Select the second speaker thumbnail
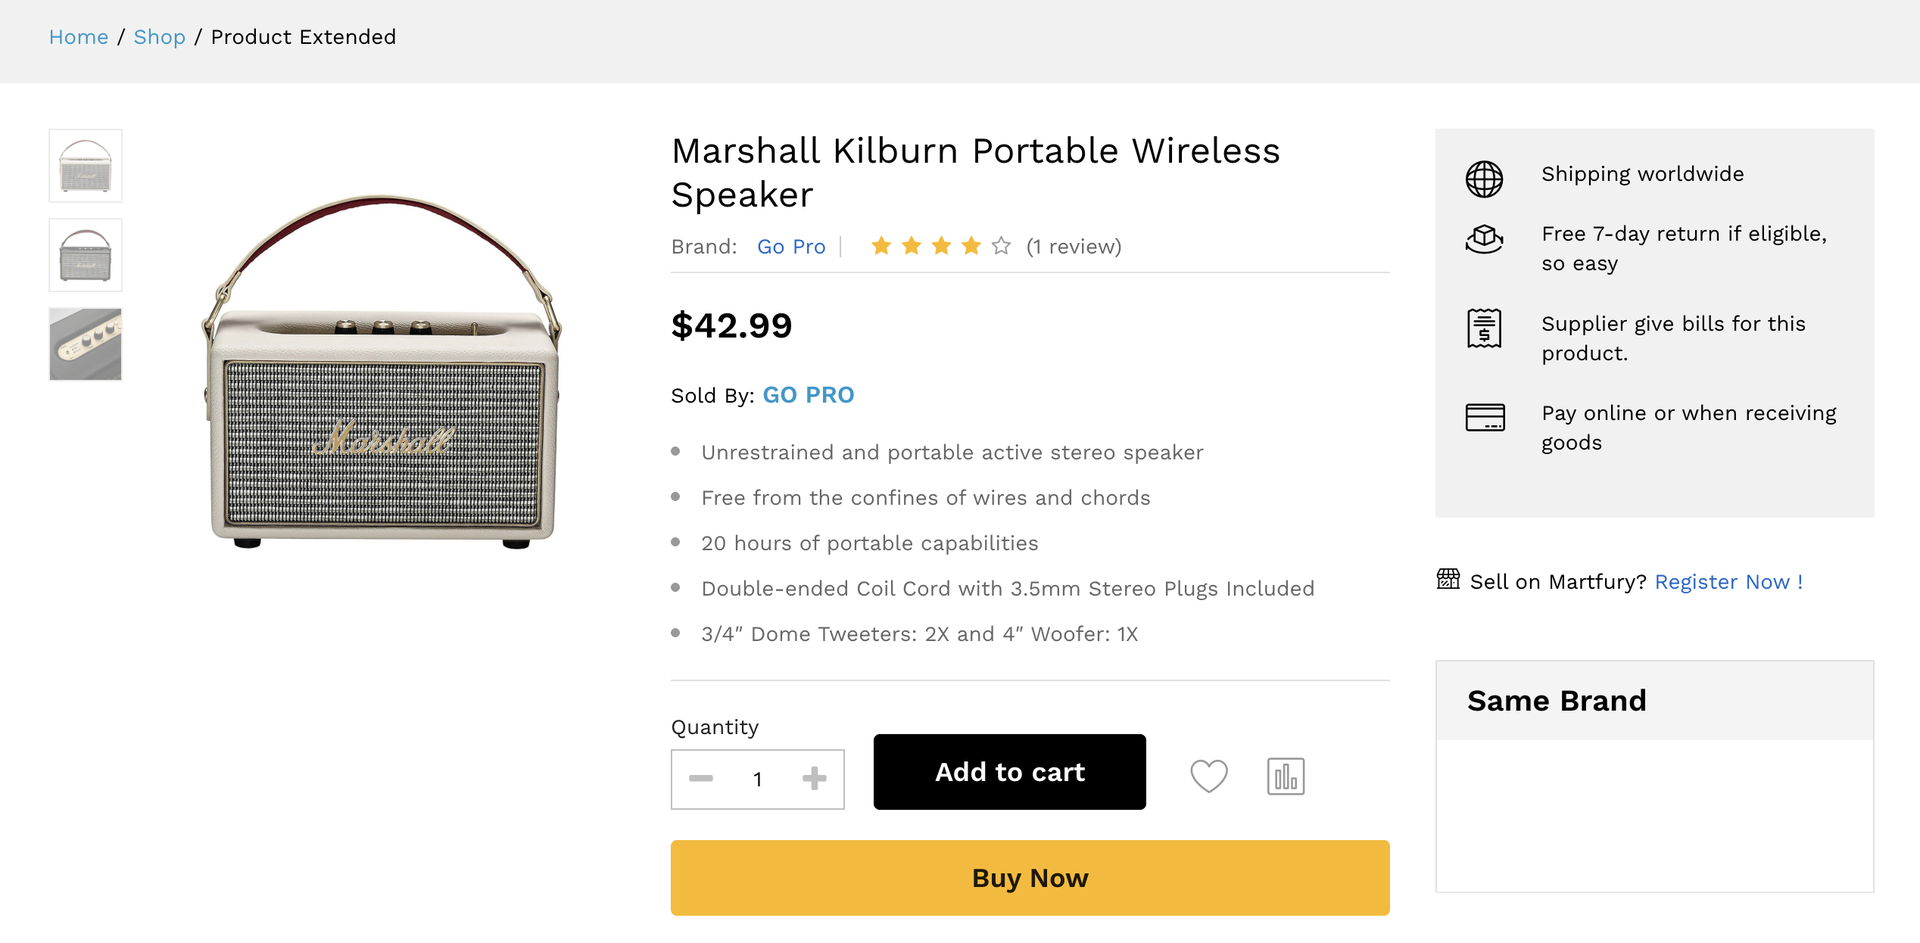The height and width of the screenshot is (943, 1920). [x=86, y=255]
